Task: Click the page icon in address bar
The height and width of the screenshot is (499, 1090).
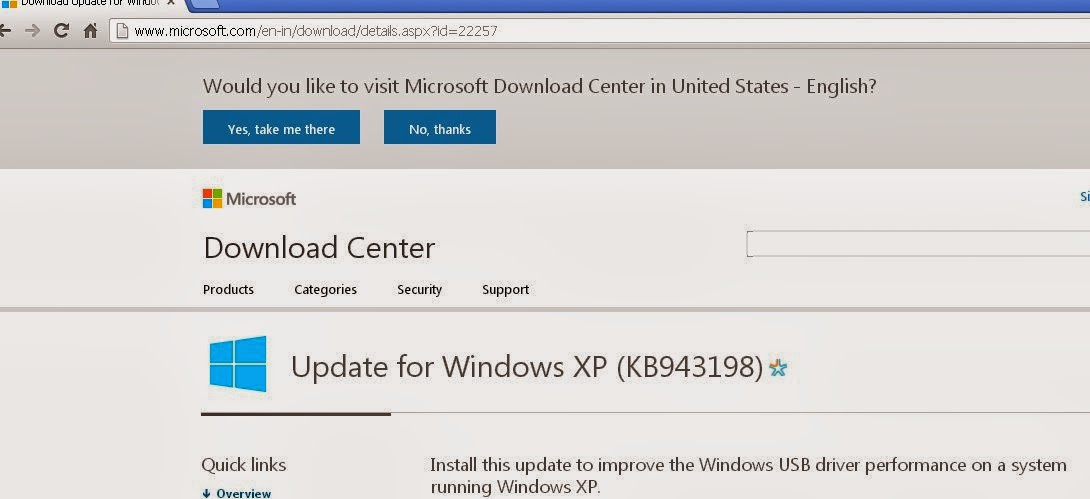Action: [x=122, y=31]
